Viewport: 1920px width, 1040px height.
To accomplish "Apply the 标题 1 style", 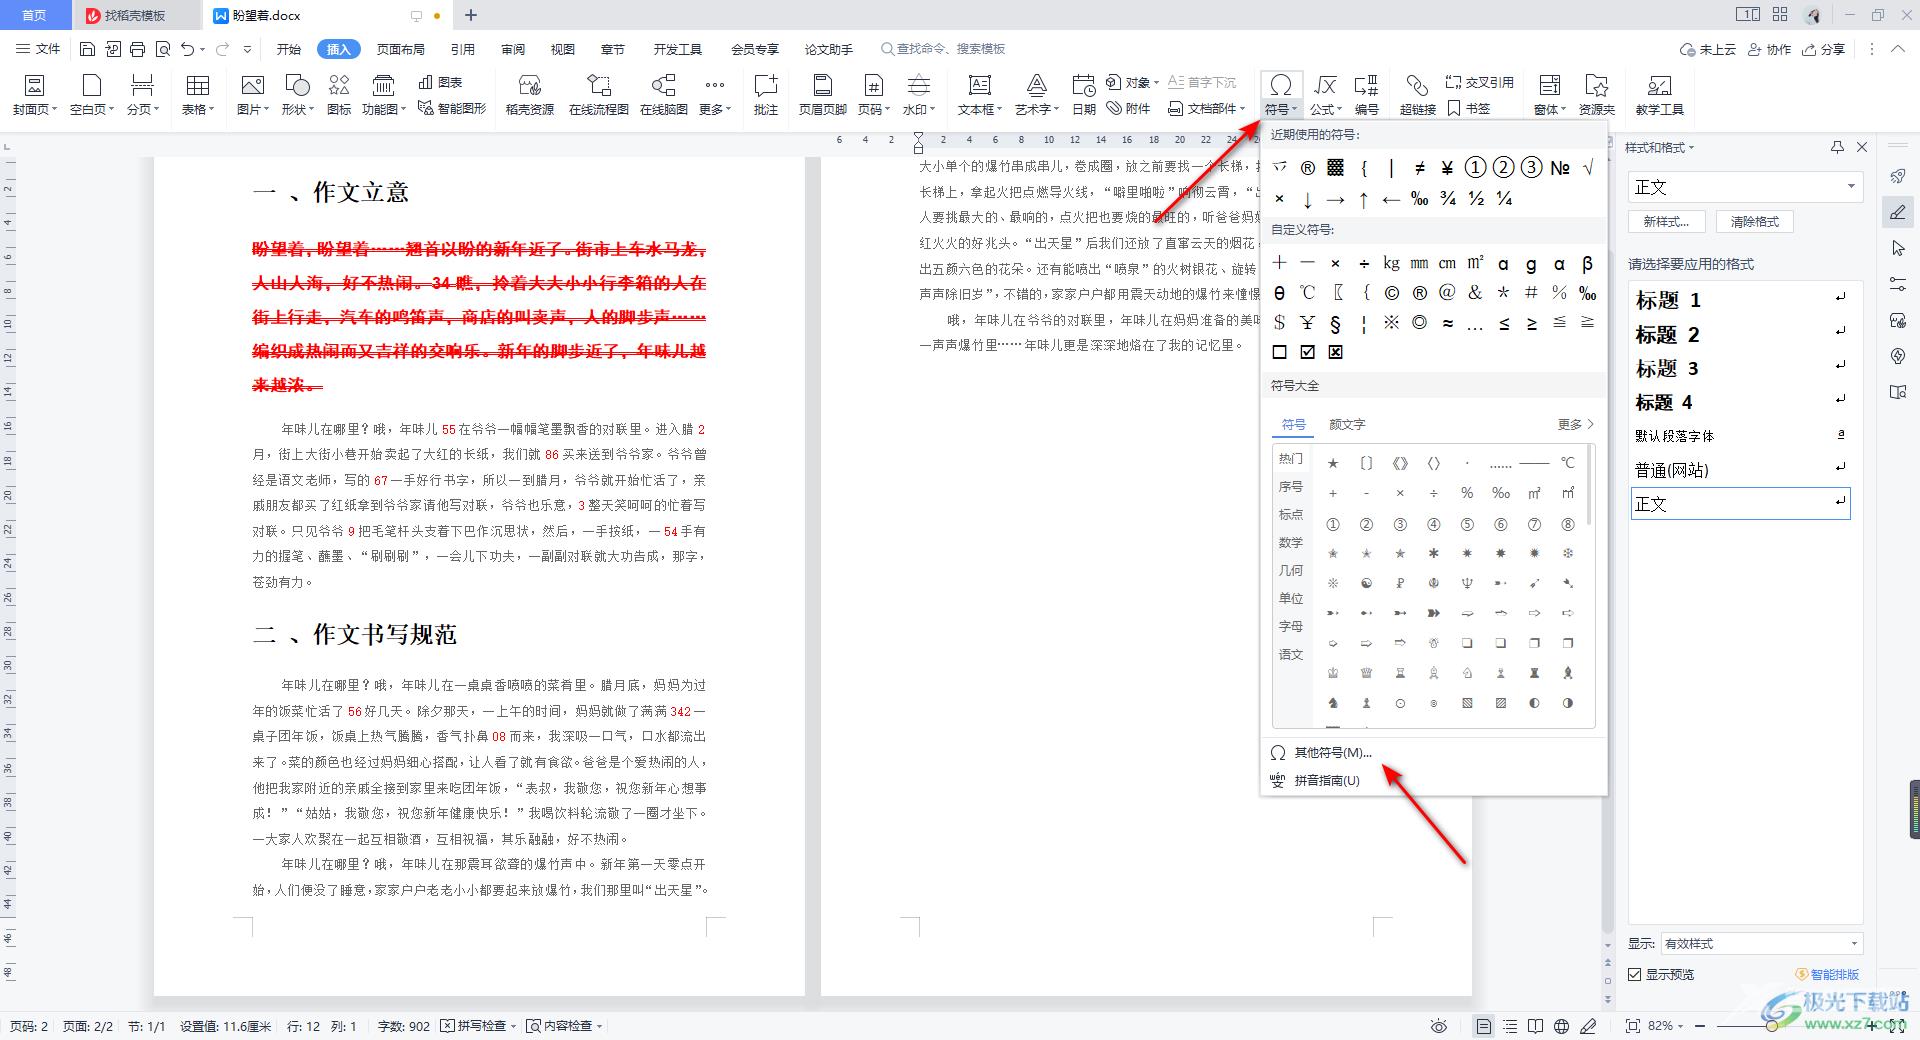I will point(1741,299).
